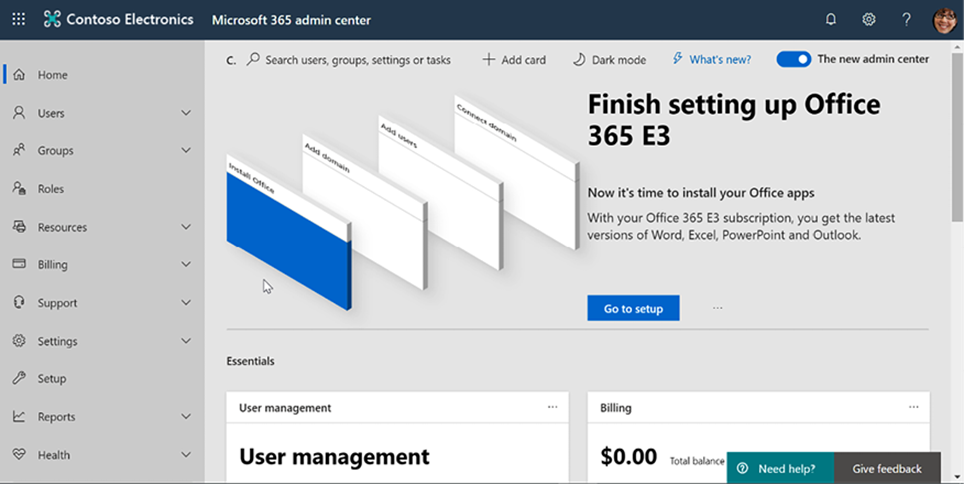Open the user profile picture

[x=945, y=20]
